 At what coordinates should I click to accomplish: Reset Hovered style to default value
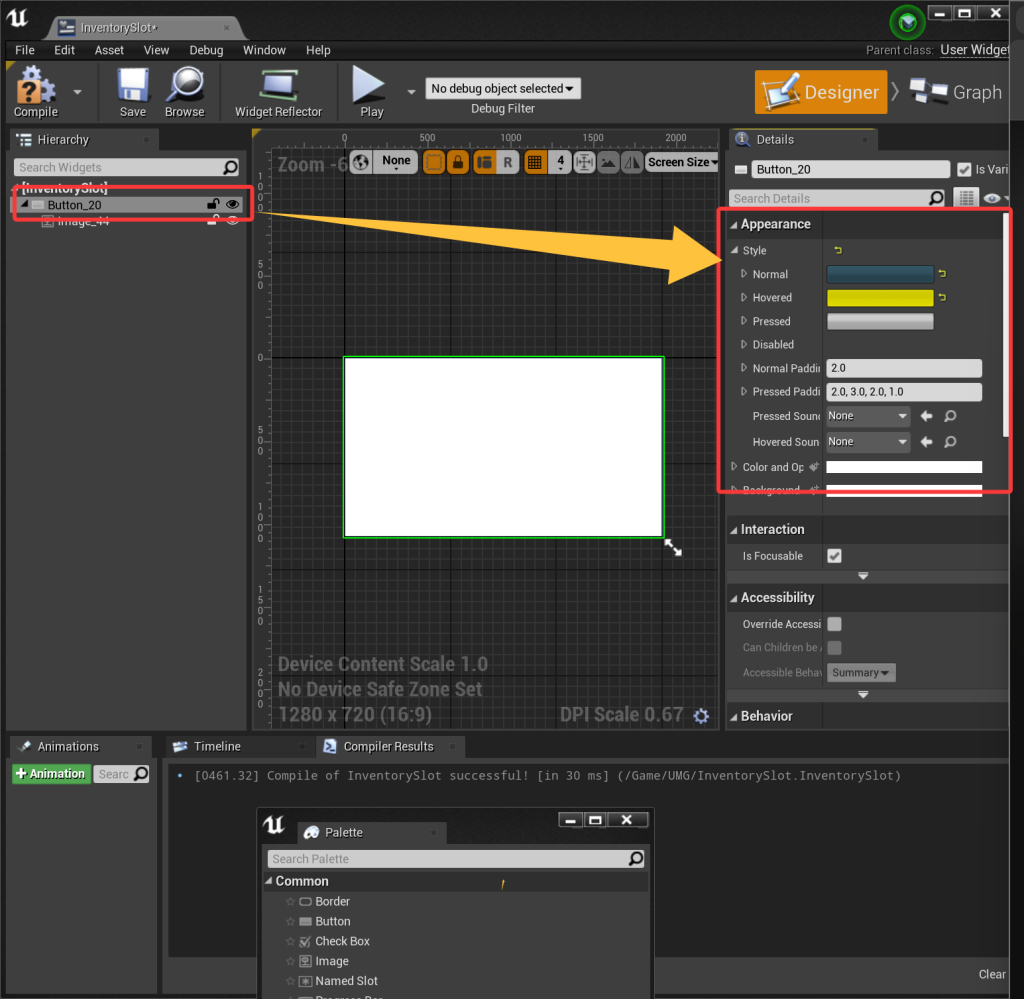tap(942, 297)
